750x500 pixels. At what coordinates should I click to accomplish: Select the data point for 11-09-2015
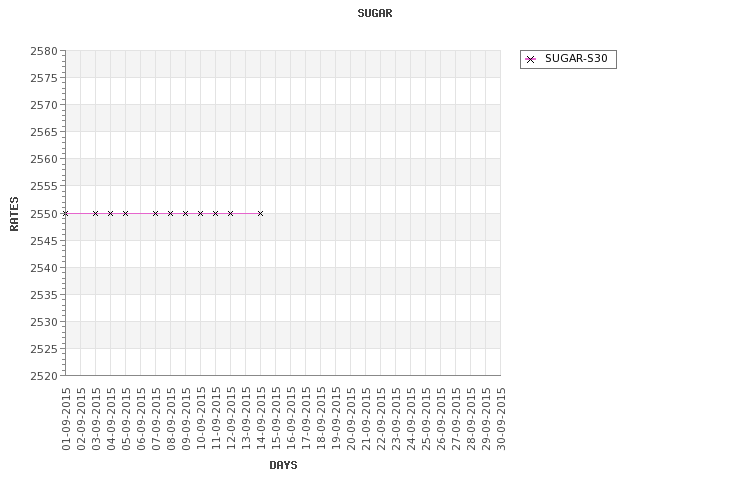(x=215, y=213)
